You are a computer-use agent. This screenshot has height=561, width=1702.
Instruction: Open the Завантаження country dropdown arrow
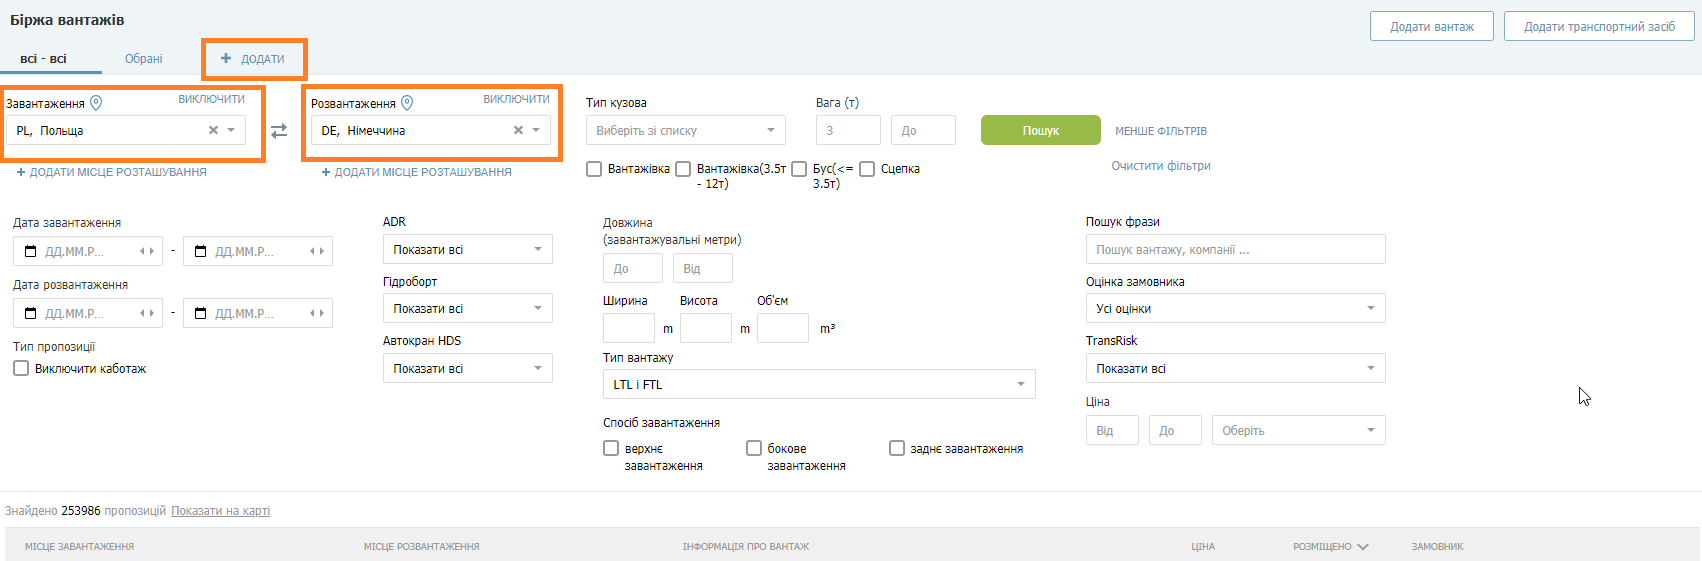click(x=231, y=130)
